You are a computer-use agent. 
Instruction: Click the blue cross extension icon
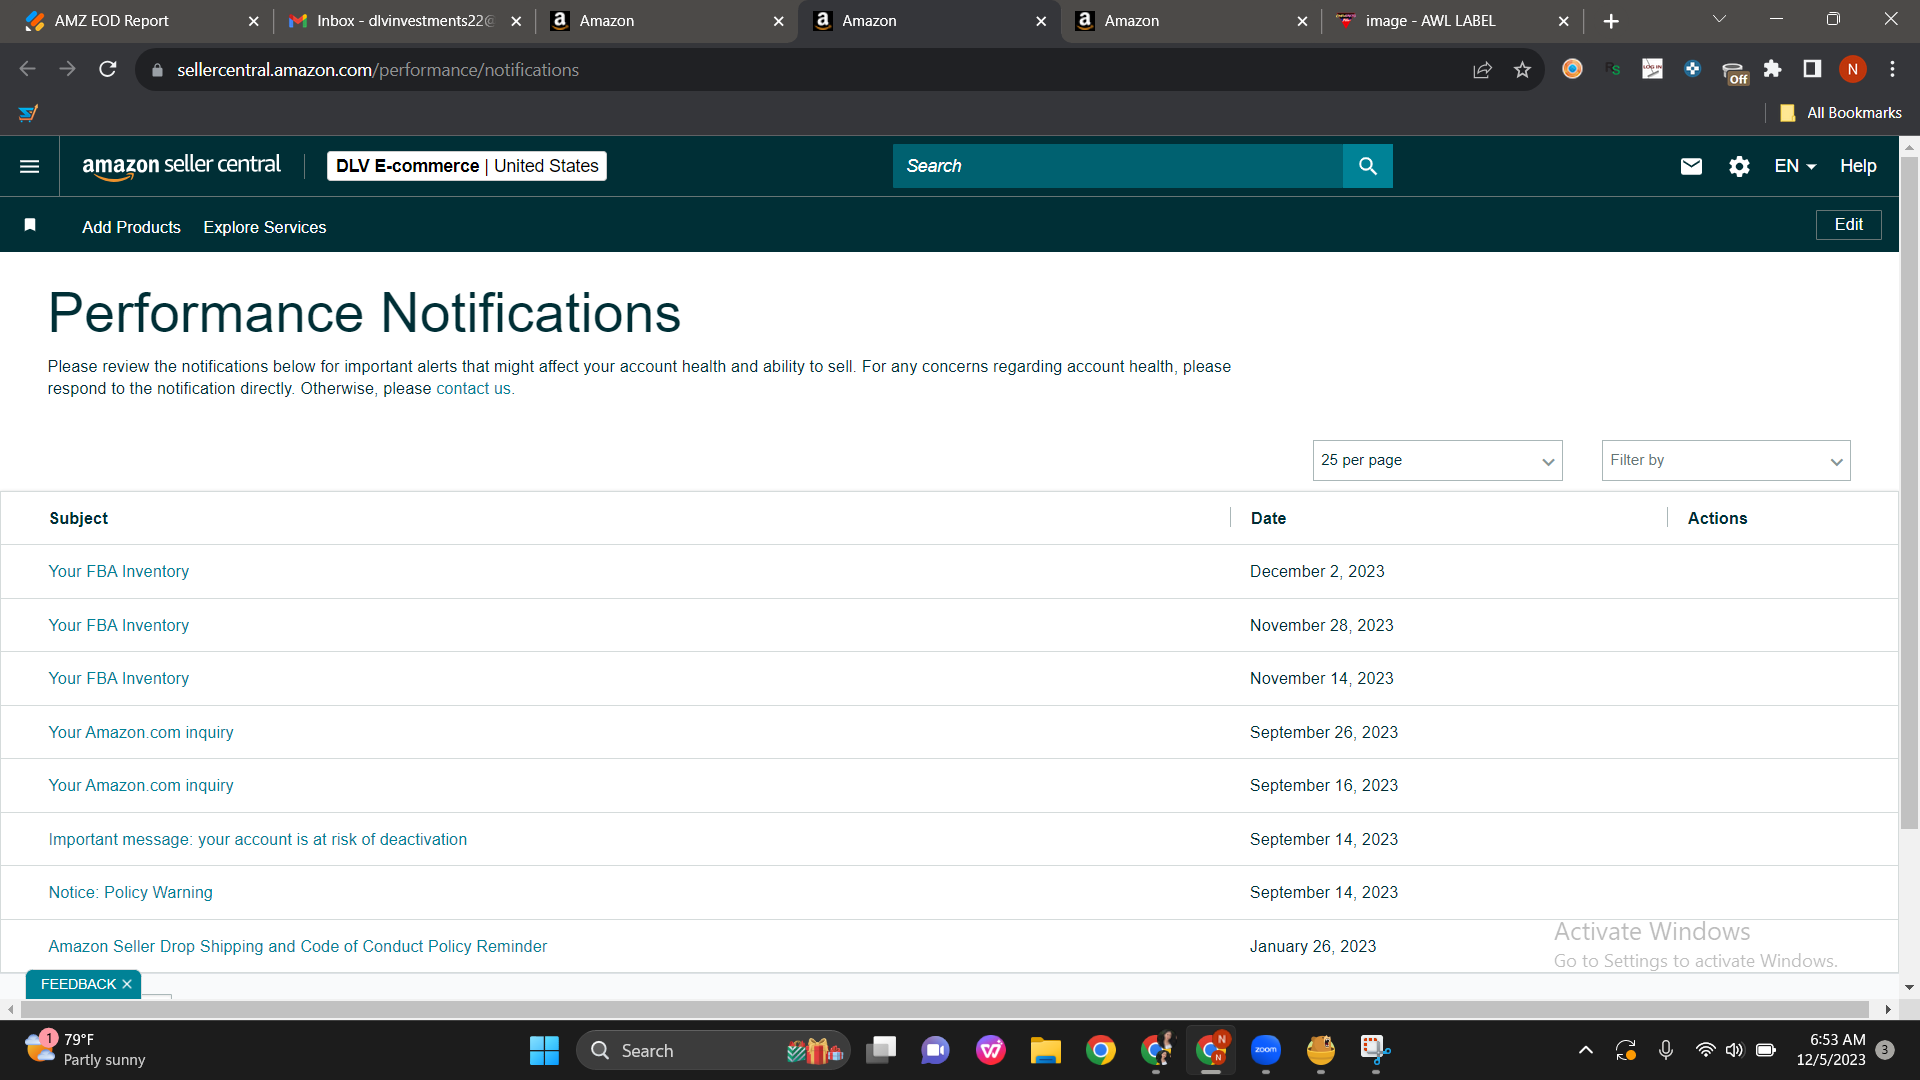click(1692, 69)
